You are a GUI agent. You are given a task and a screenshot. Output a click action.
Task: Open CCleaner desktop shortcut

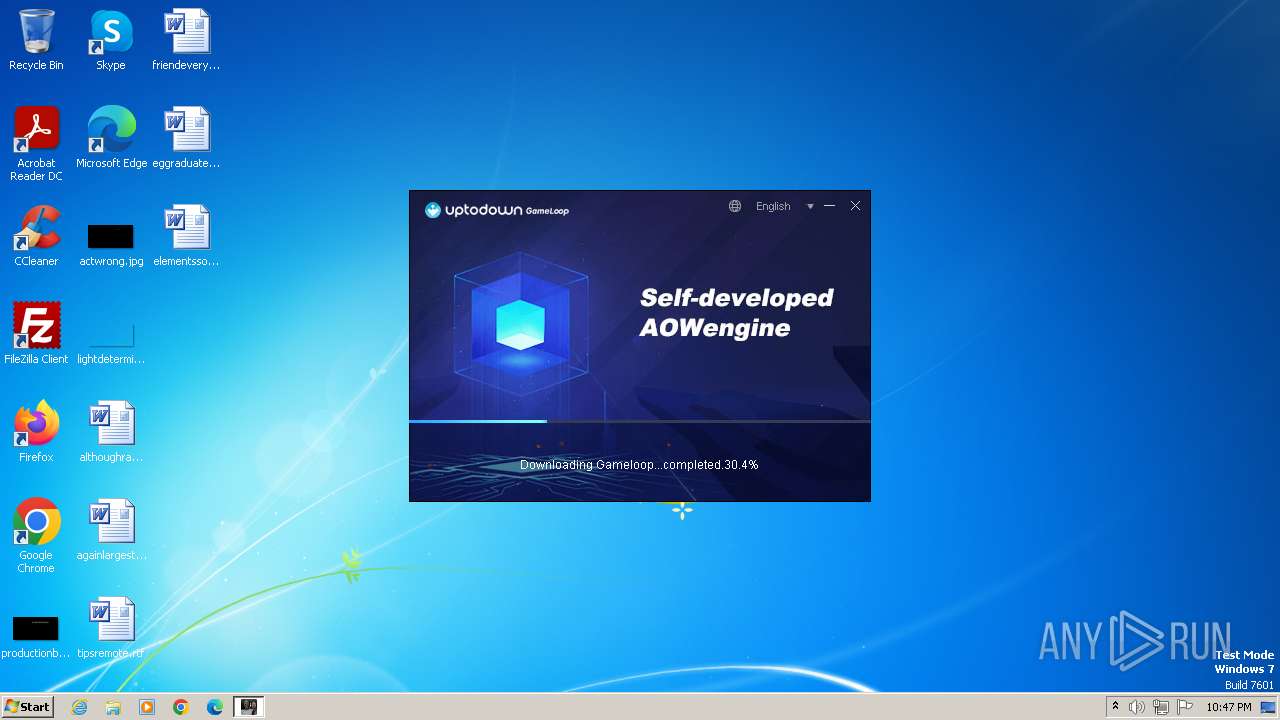[x=36, y=236]
